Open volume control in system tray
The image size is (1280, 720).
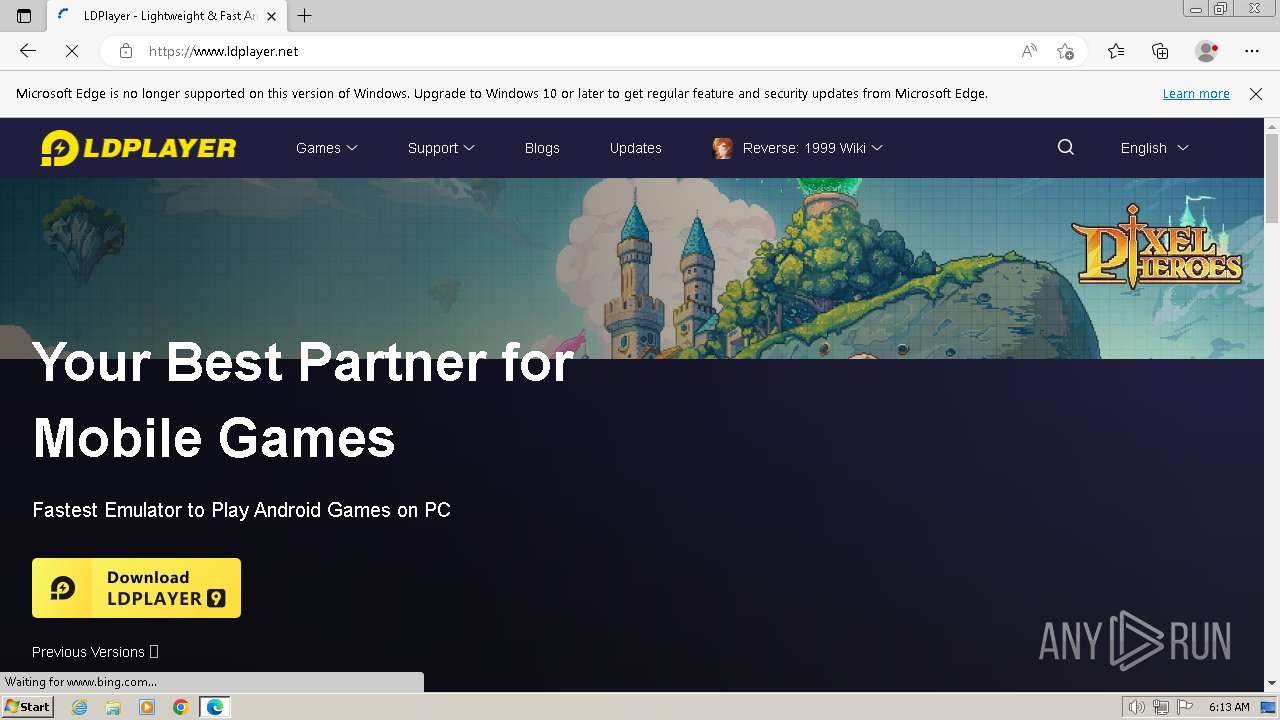point(1137,707)
